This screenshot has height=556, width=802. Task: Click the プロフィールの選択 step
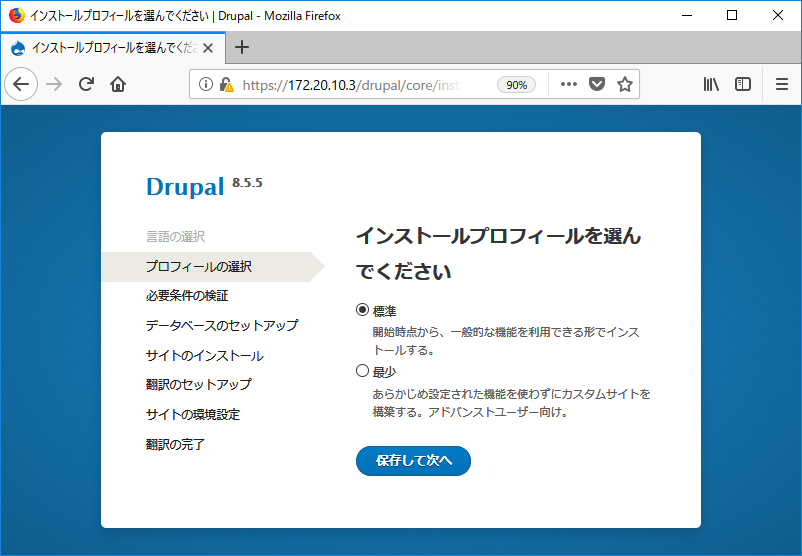199,266
